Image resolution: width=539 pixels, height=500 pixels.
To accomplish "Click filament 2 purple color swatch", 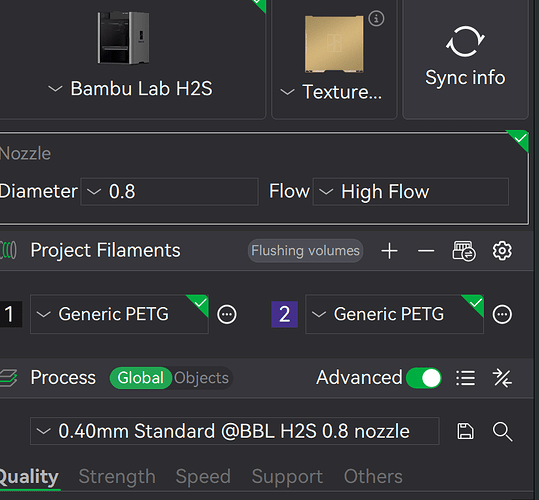I will click(284, 314).
